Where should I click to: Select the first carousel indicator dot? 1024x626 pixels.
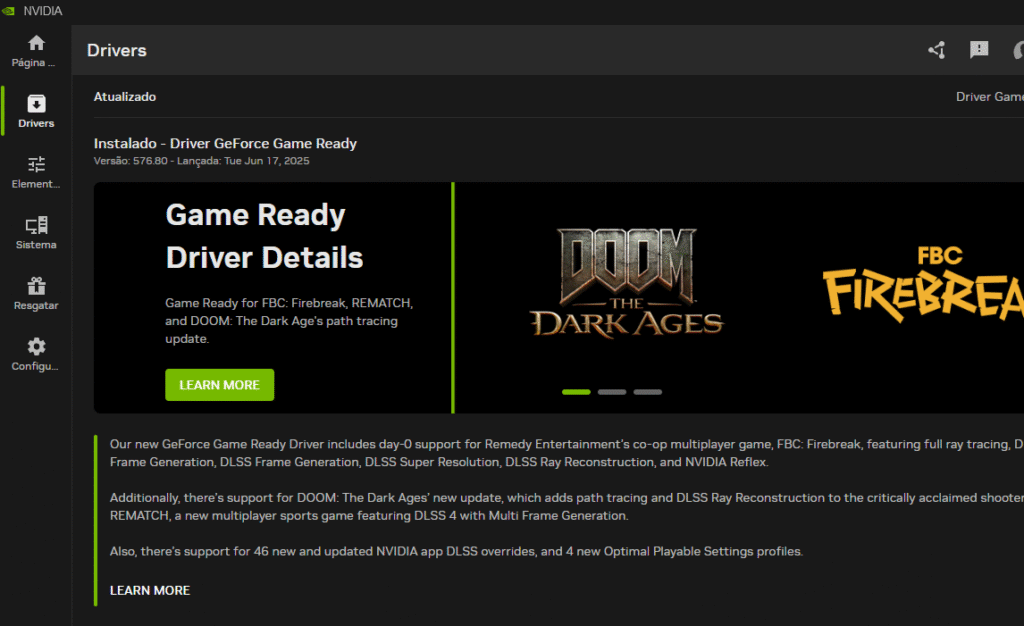(x=576, y=392)
